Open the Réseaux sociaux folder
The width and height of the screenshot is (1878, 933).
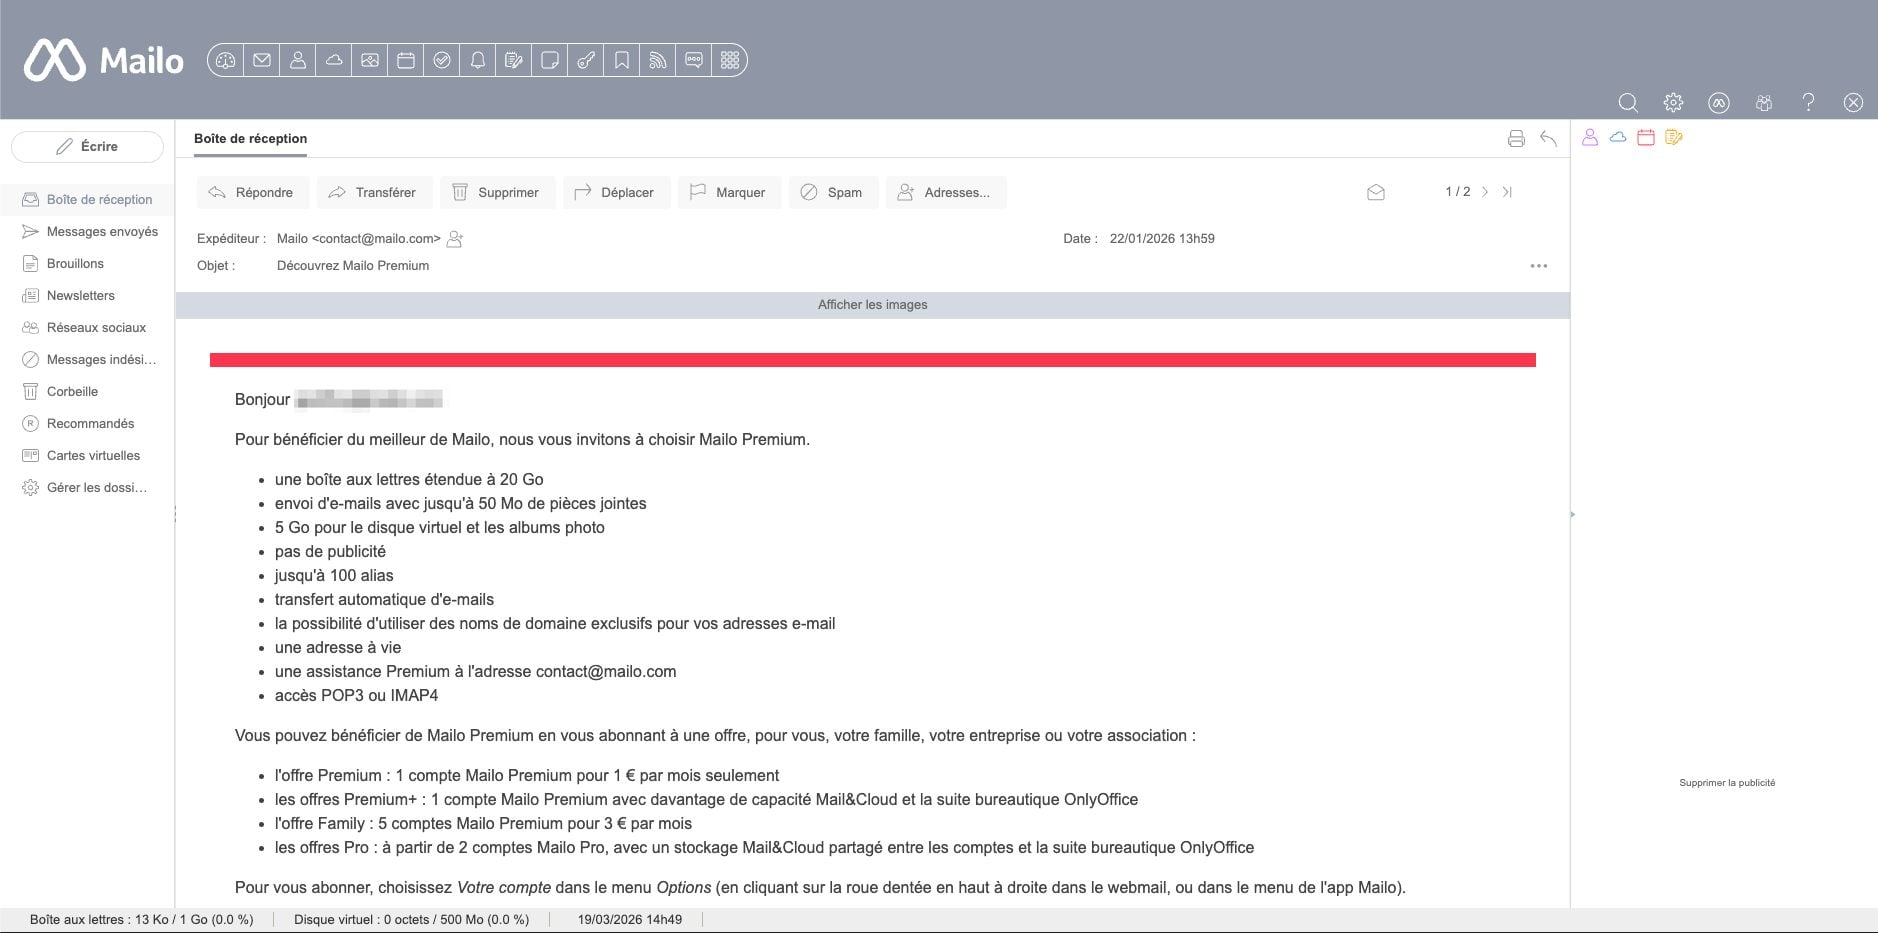[88, 327]
